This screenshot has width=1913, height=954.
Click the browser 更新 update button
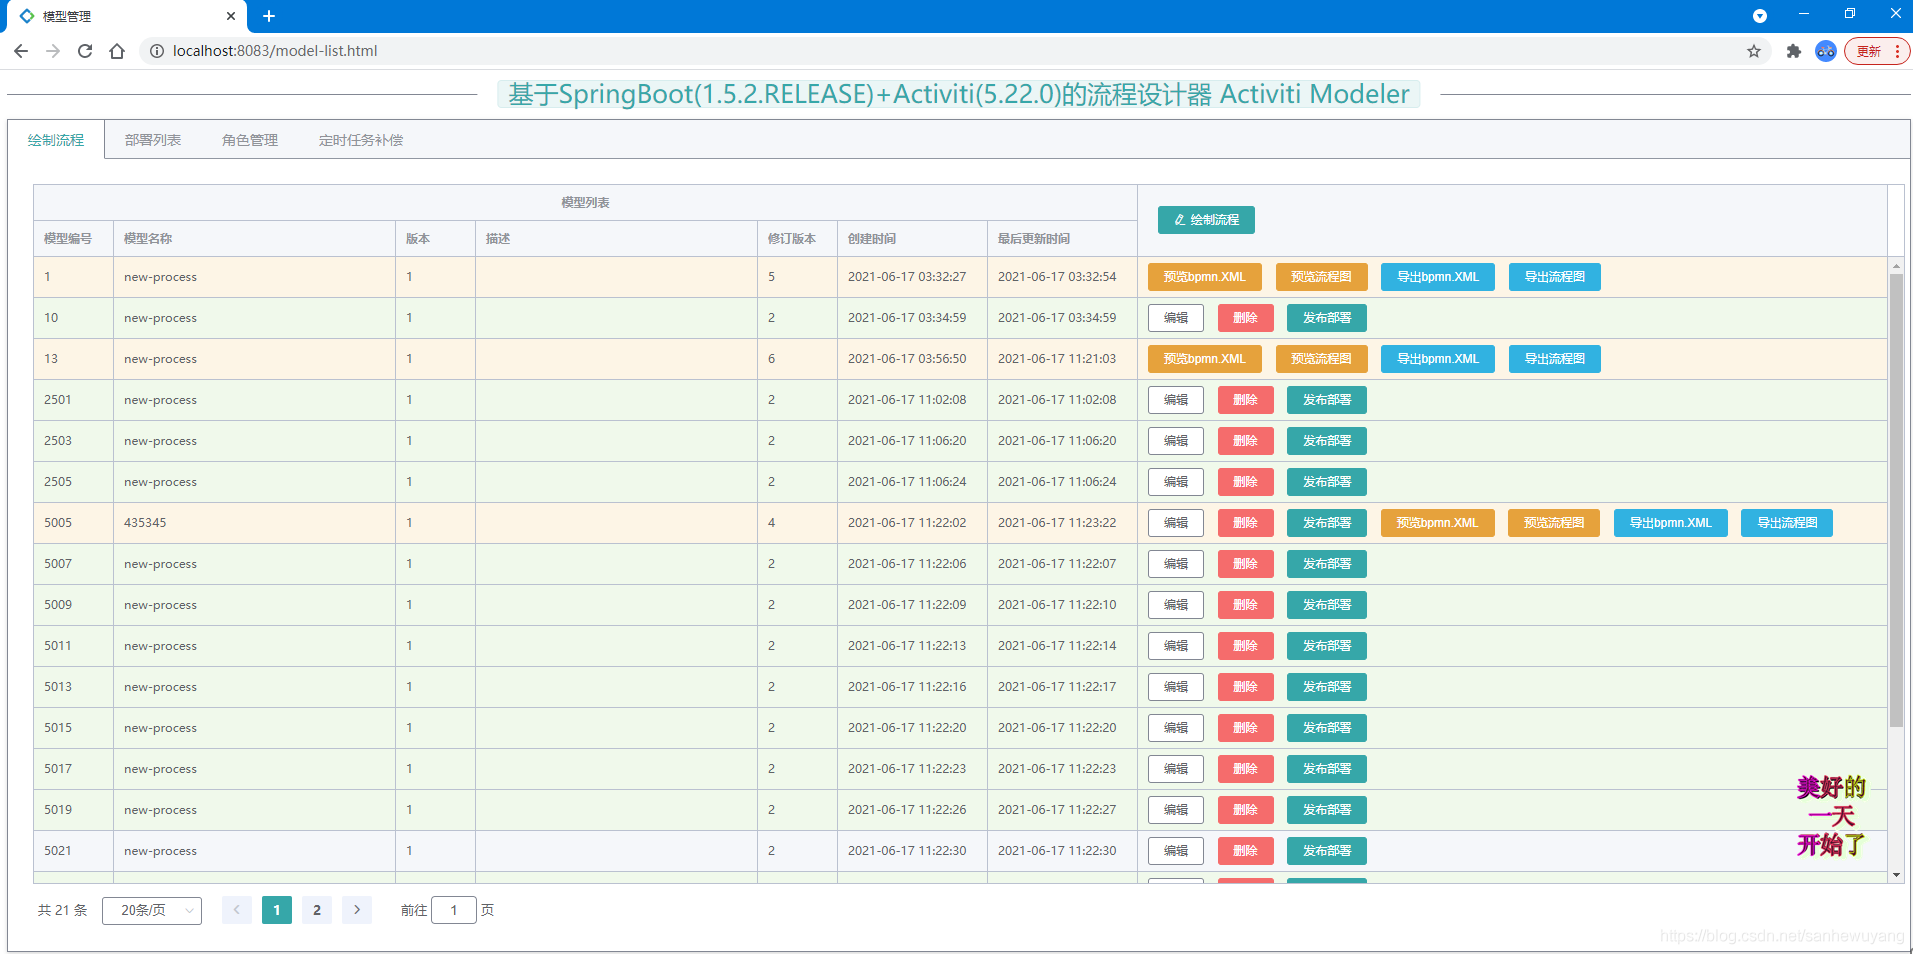(1877, 51)
